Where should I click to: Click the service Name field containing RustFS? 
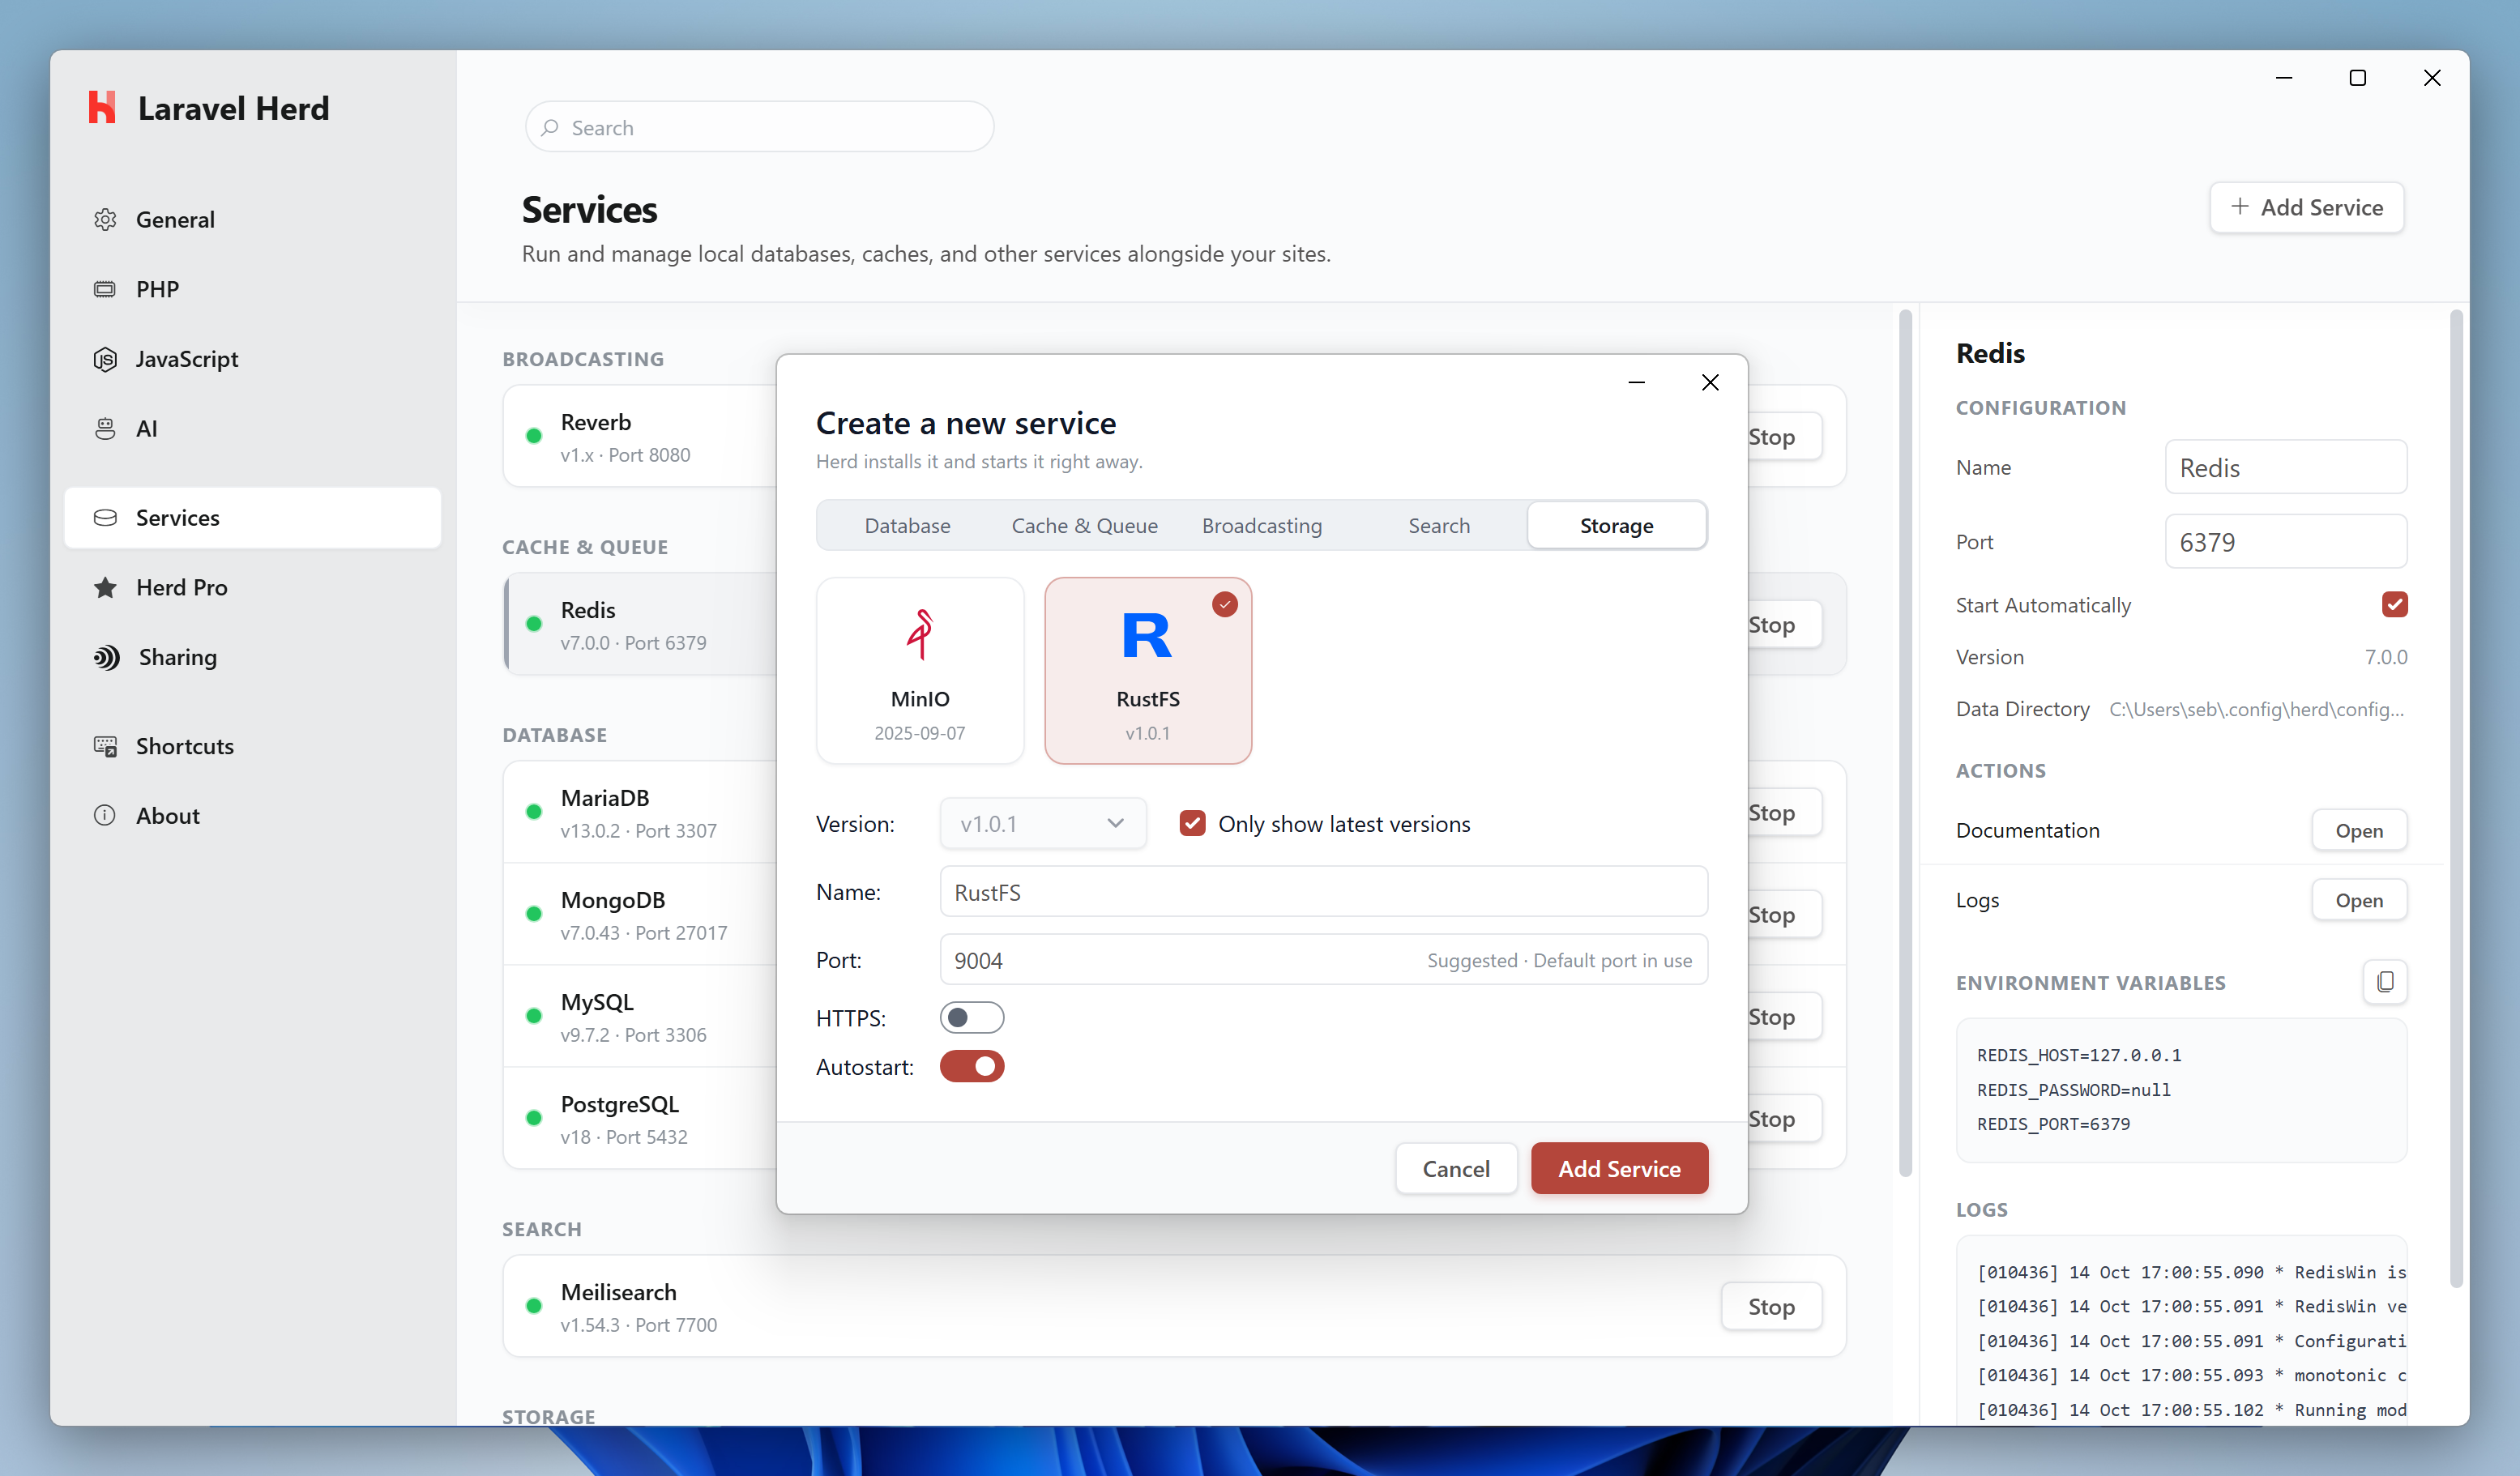[x=1323, y=891]
